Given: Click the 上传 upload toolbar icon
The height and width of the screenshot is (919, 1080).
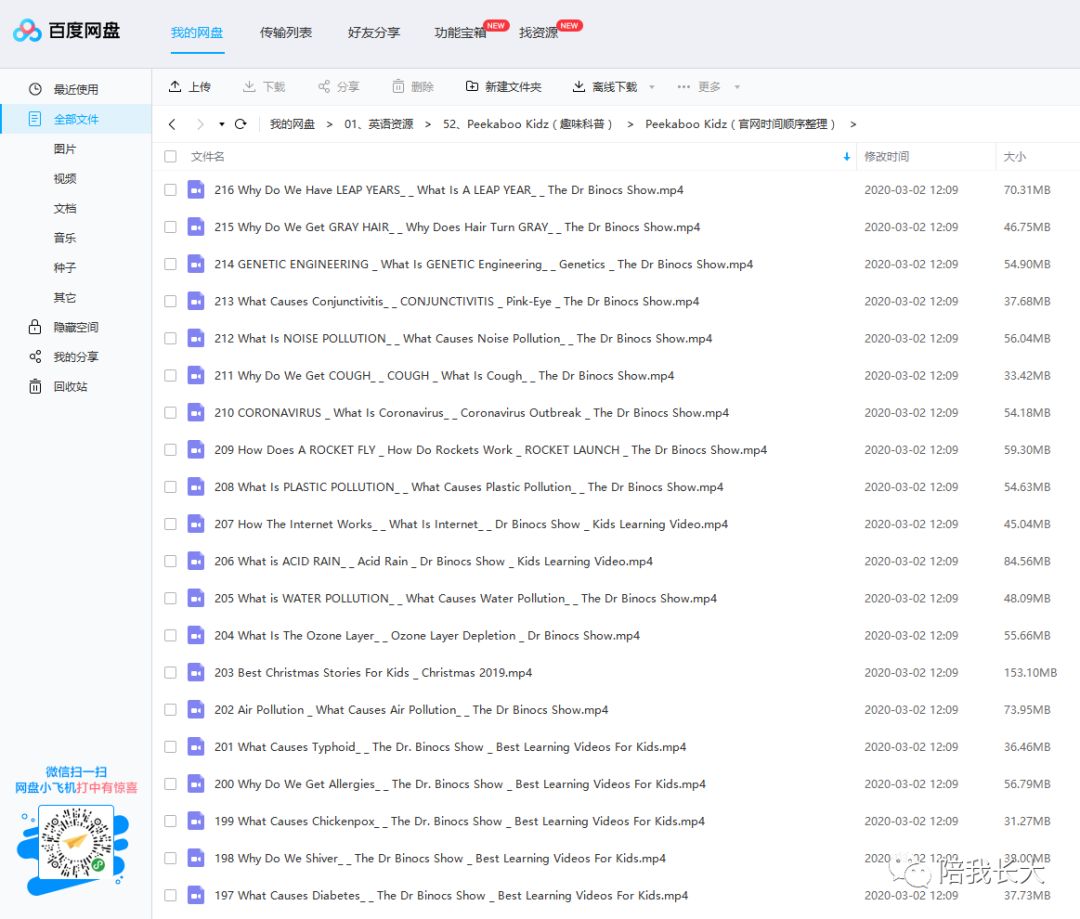Looking at the screenshot, I should pos(175,86).
